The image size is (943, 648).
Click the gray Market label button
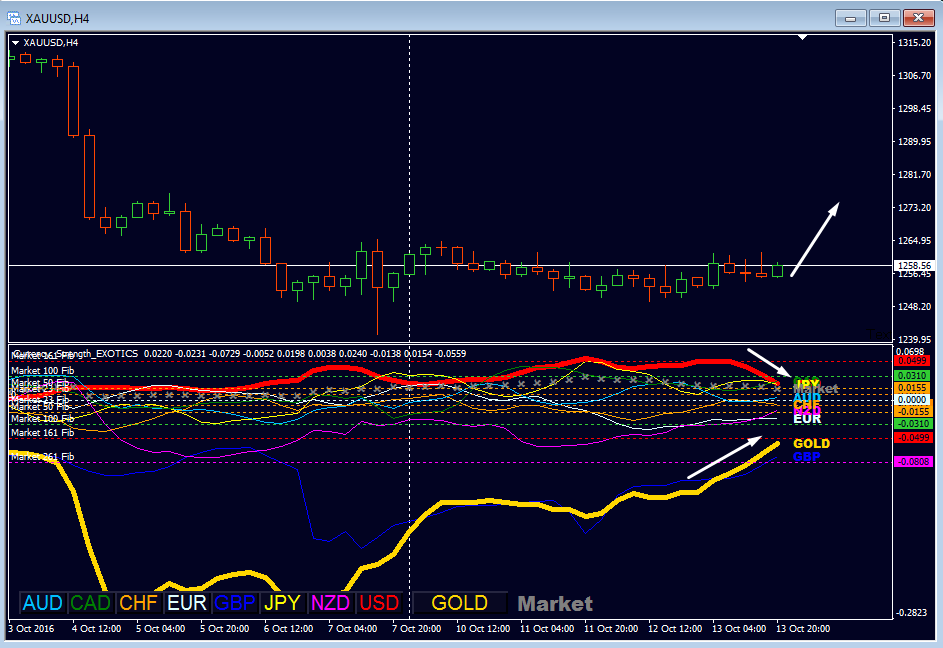tap(555, 603)
